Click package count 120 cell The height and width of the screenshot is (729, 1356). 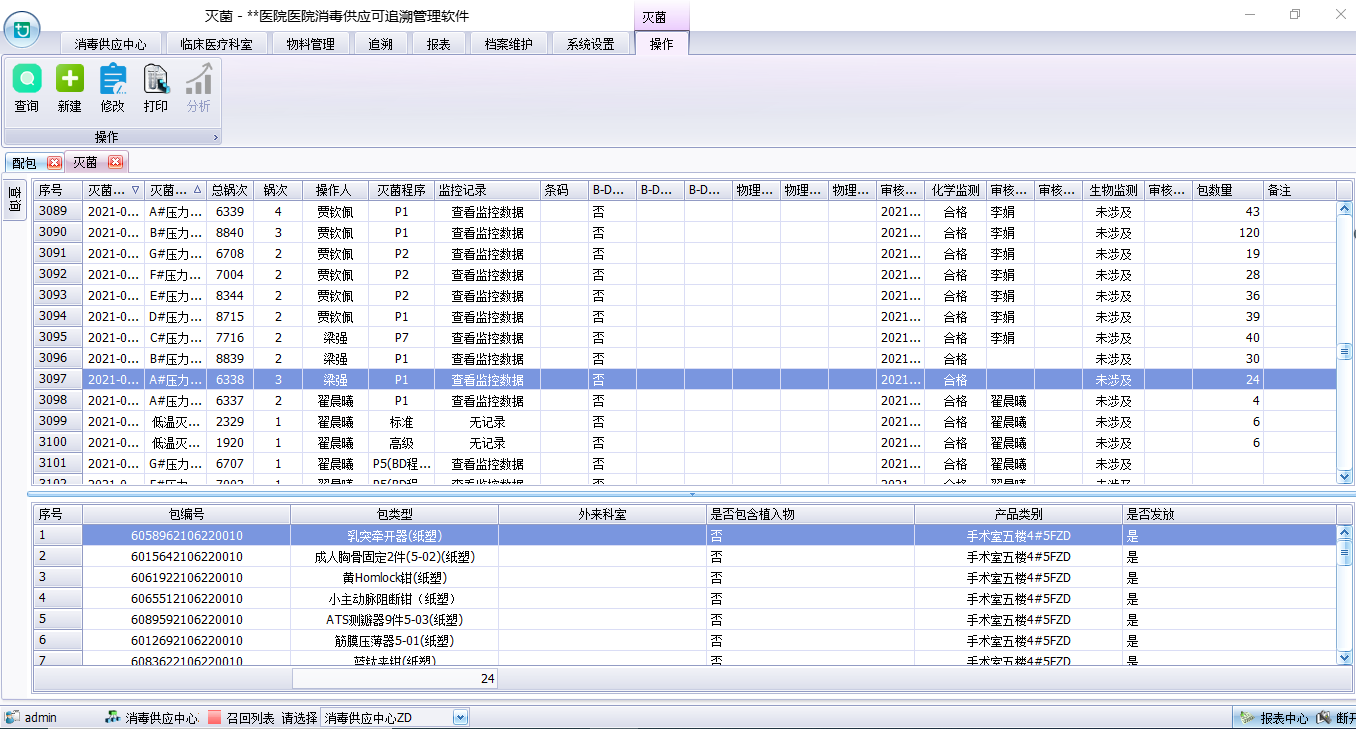click(x=1228, y=233)
